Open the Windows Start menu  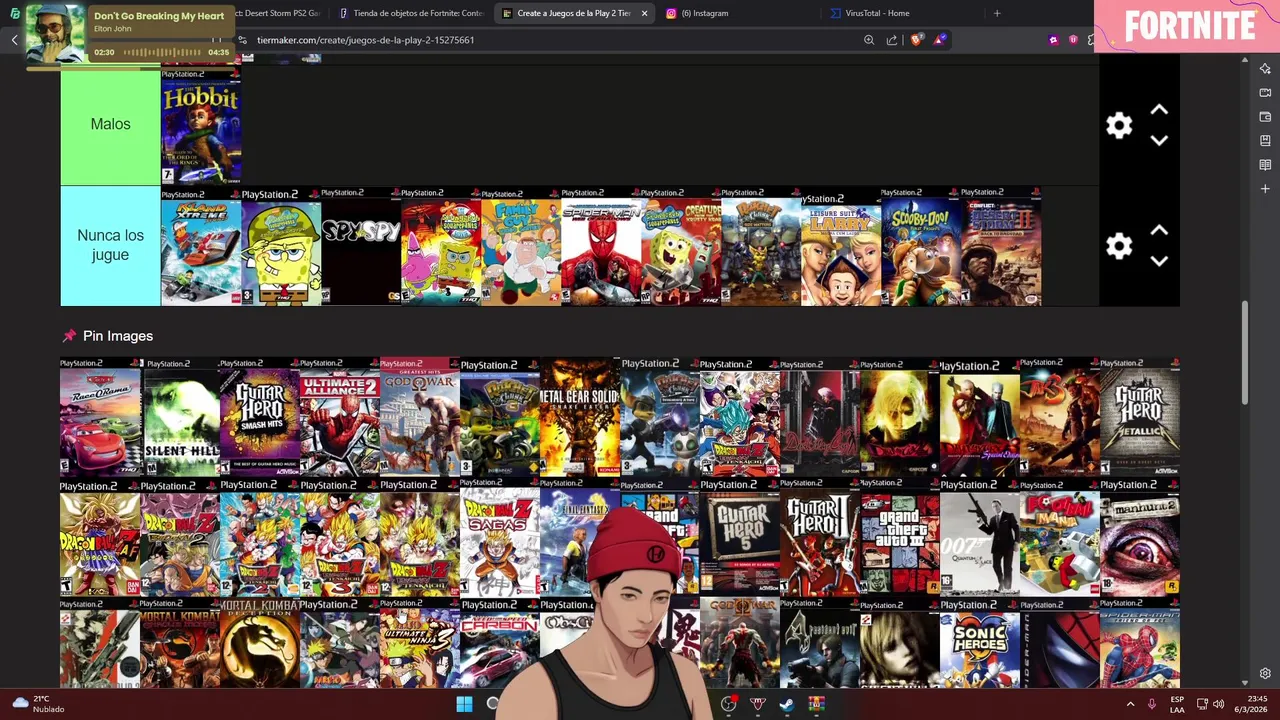pos(464,704)
